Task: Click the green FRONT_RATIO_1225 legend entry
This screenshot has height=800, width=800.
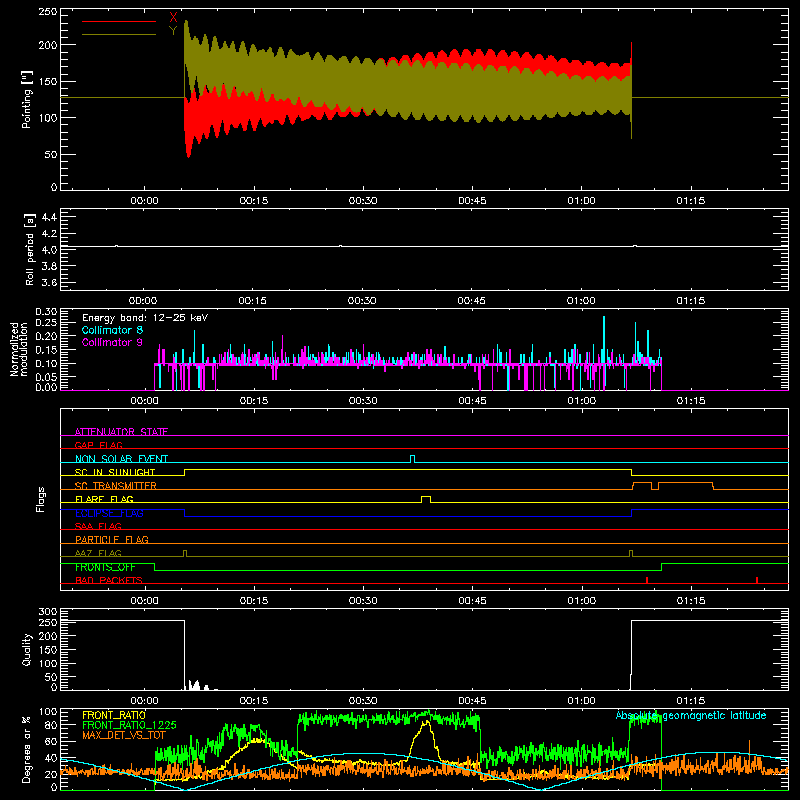Action: coord(129,725)
